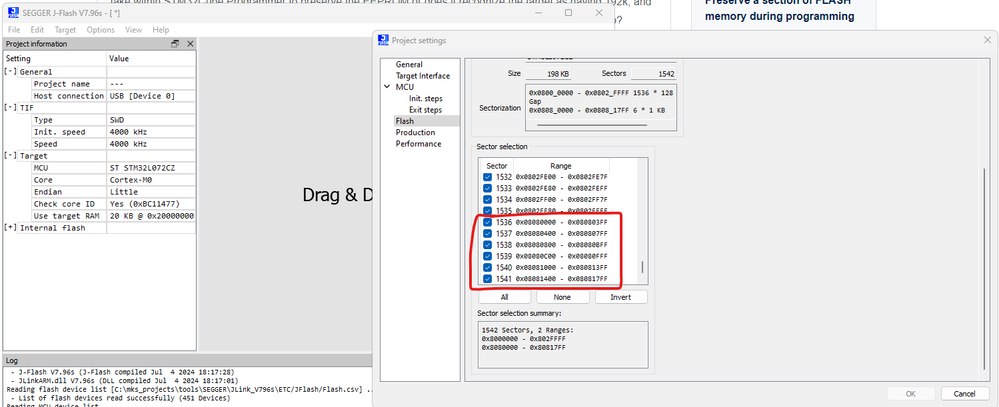Viewport: 999px width, 407px height.
Task: Uncheck sector 1532 checkbox
Action: [487, 177]
